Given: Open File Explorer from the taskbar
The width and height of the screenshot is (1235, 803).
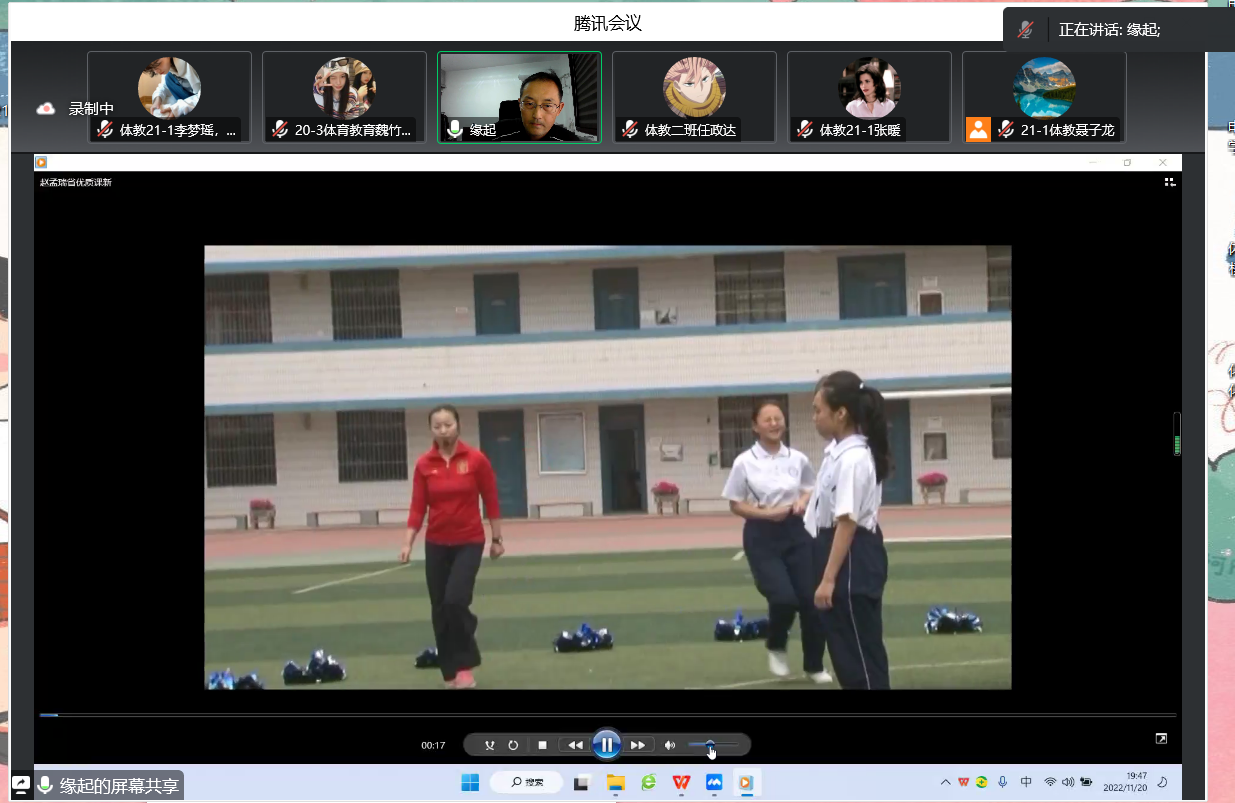Looking at the screenshot, I should click(615, 782).
